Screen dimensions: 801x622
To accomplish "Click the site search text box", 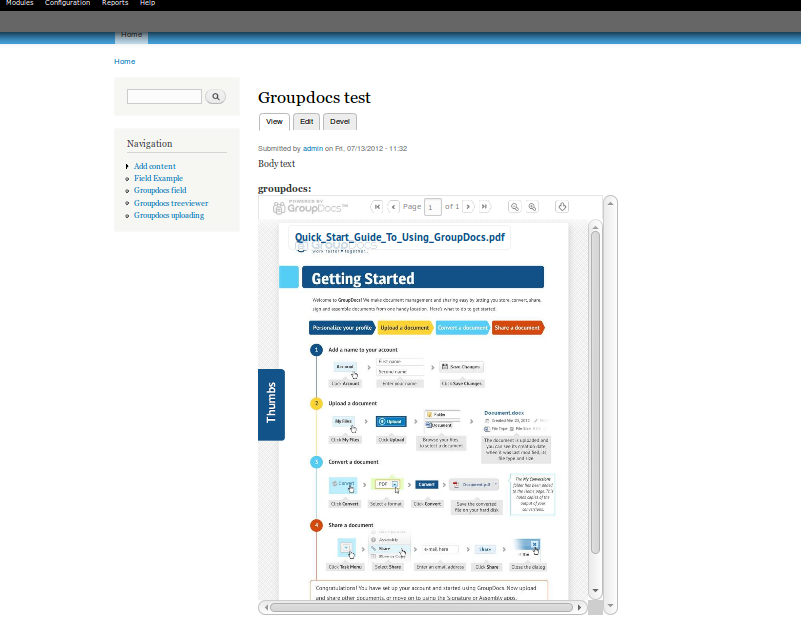I will (x=164, y=97).
